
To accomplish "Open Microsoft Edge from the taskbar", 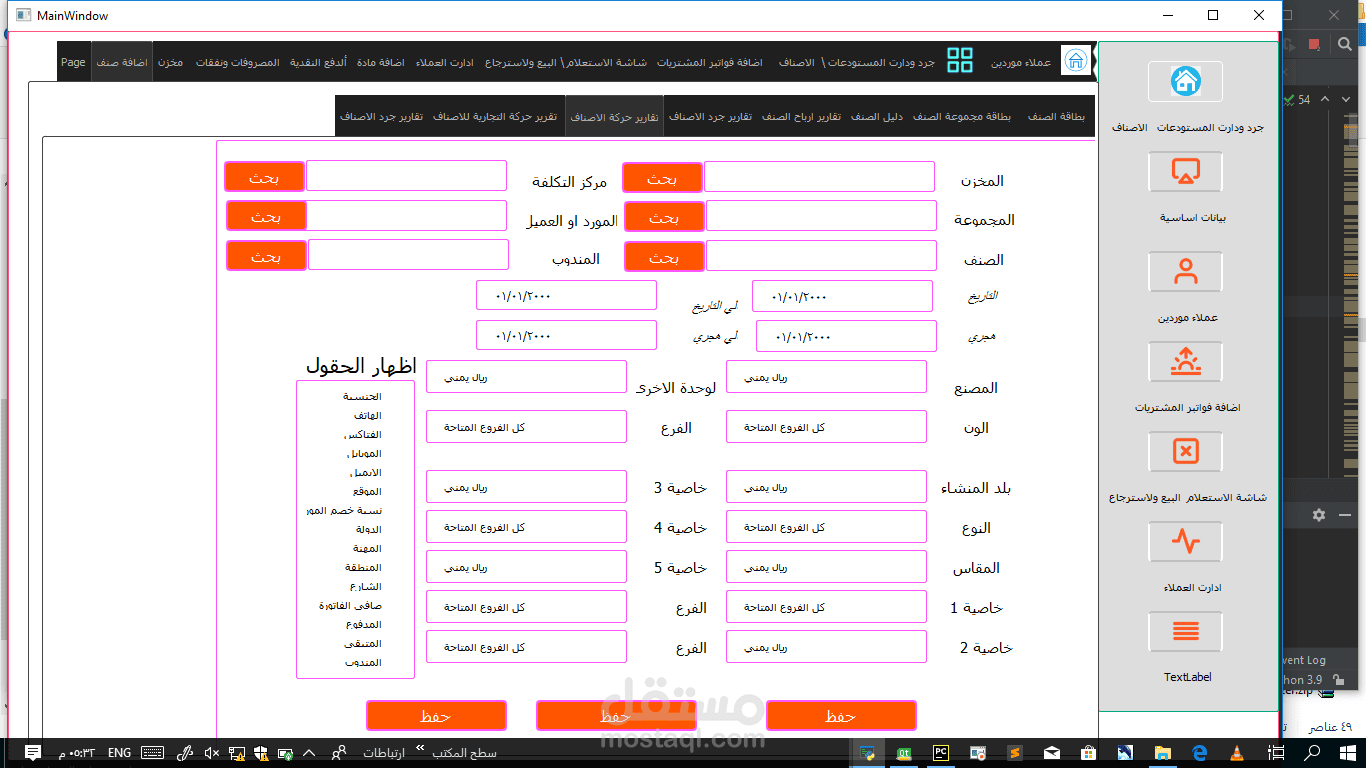I will pyautogui.click(x=1199, y=753).
